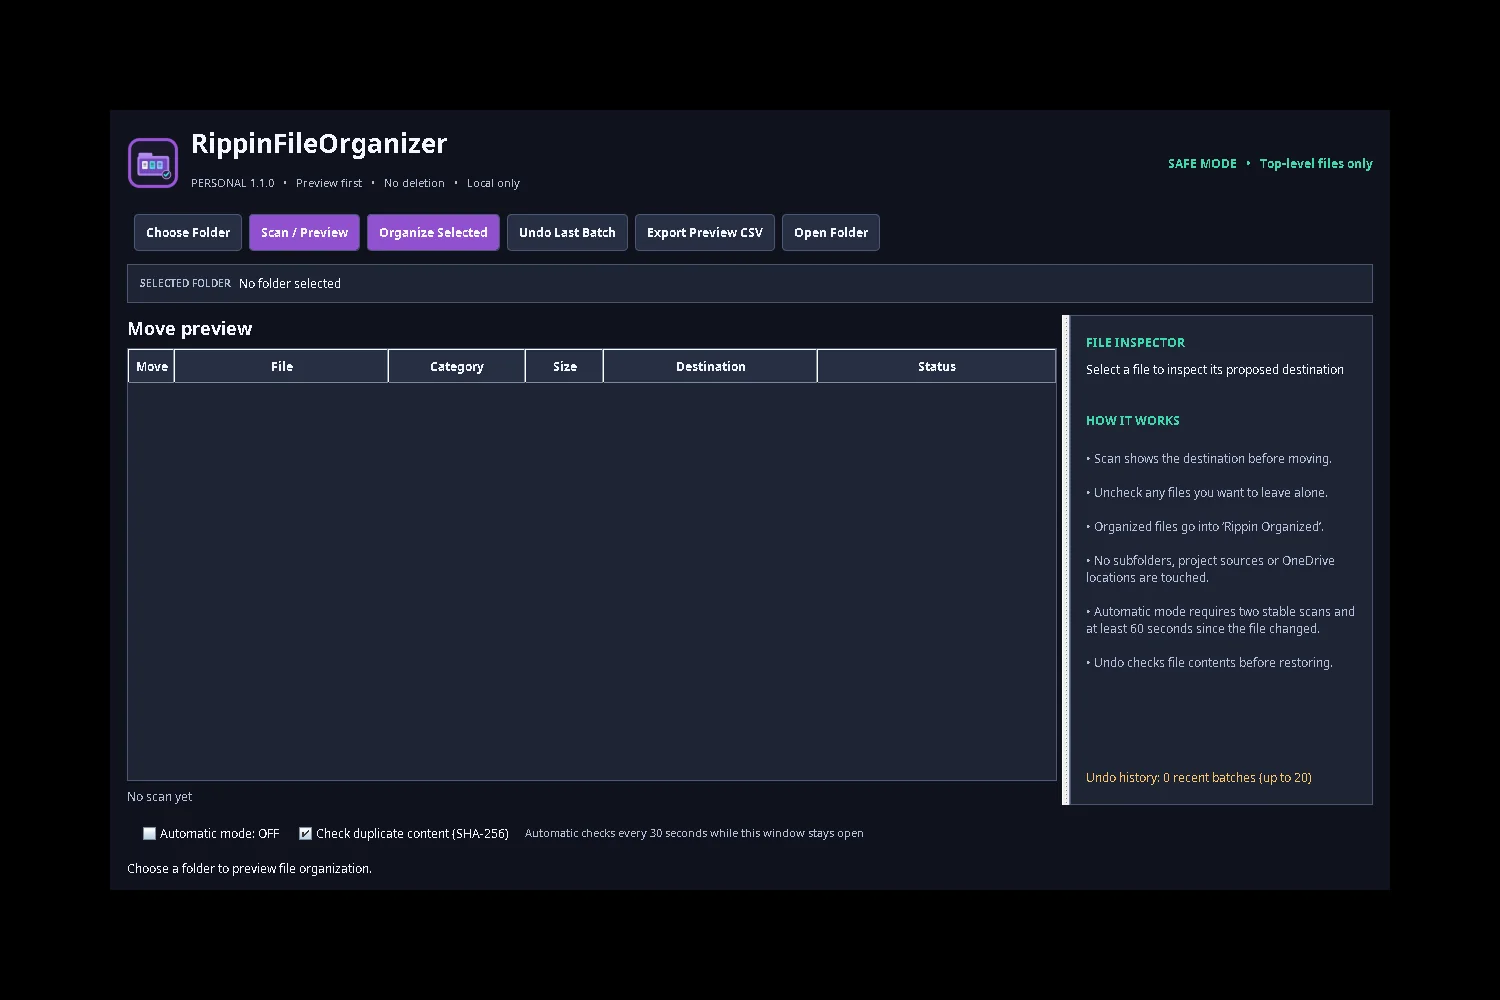The image size is (1500, 1000).
Task: Click 'PERSONAL 1.1.0' version text
Action: (x=233, y=183)
